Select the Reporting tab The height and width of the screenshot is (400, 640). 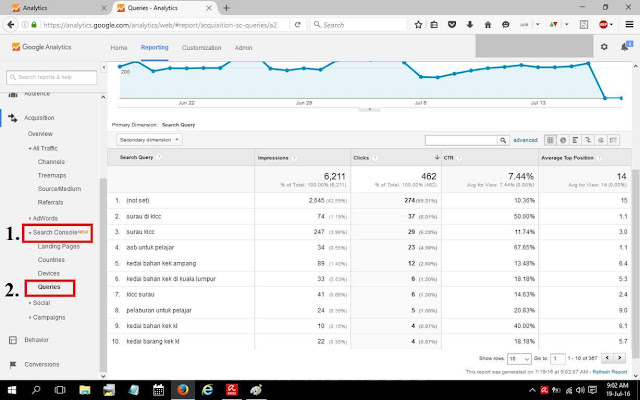pyautogui.click(x=154, y=47)
